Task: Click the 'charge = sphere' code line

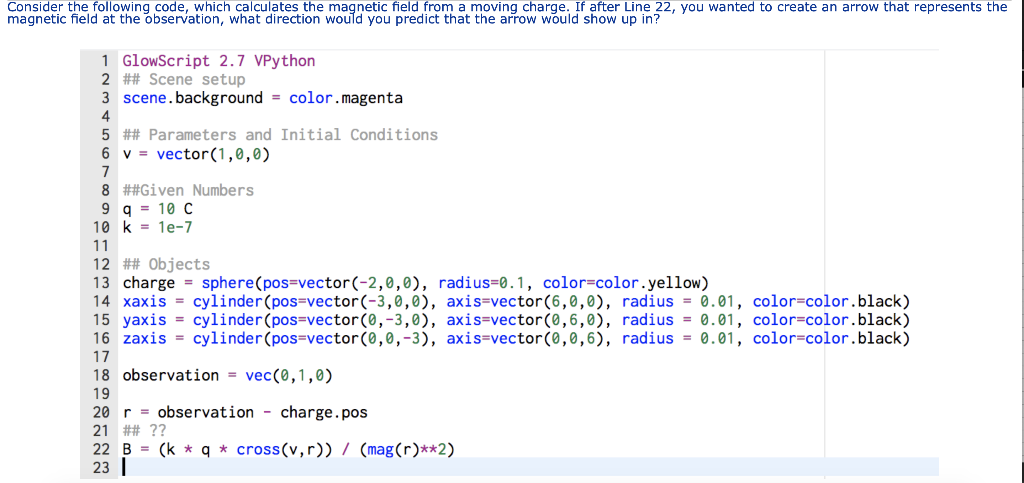Action: coord(415,283)
